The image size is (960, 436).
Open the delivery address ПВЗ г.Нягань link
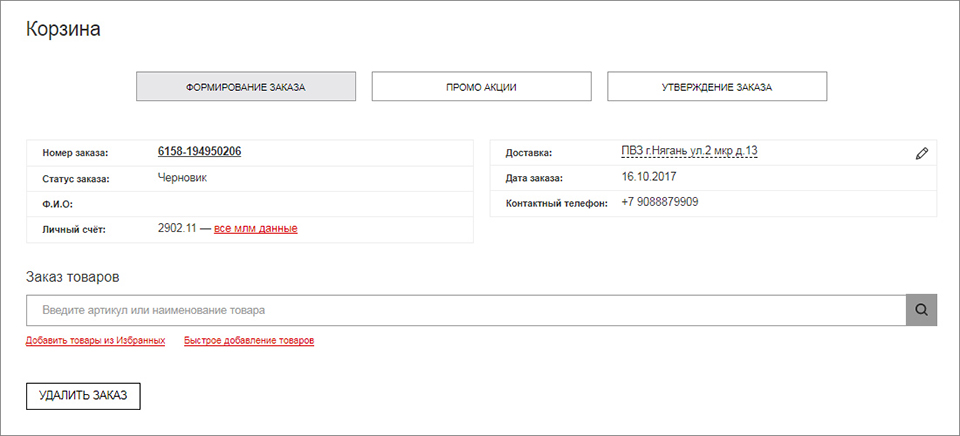(x=689, y=151)
